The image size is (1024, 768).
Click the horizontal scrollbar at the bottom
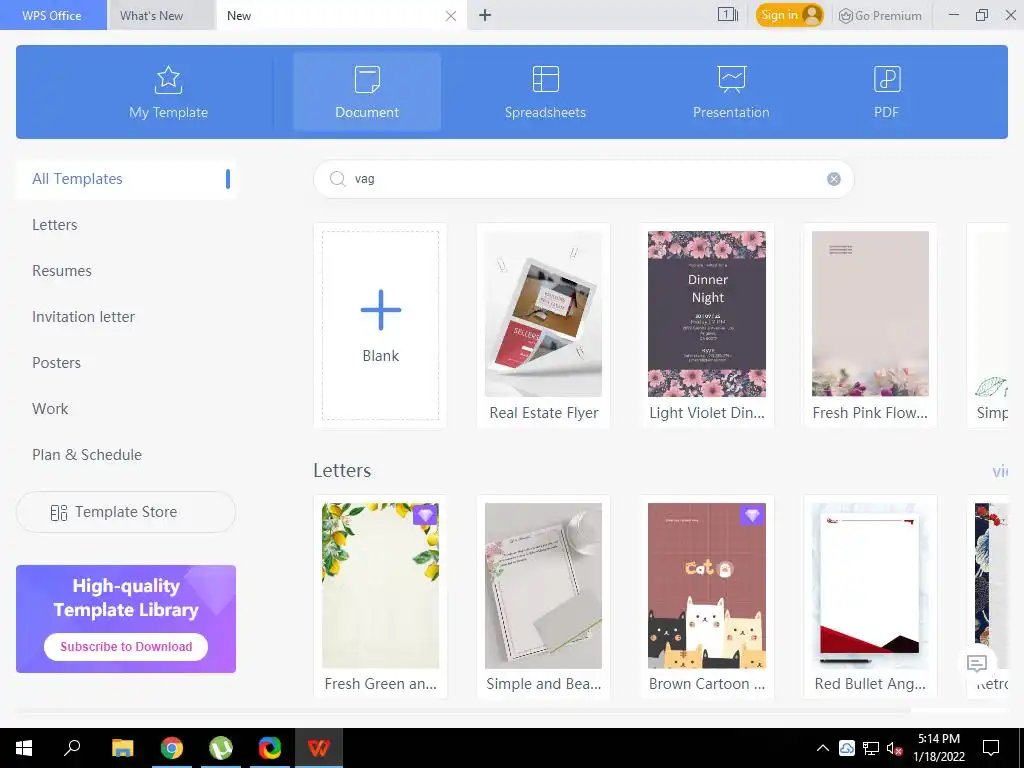point(462,710)
